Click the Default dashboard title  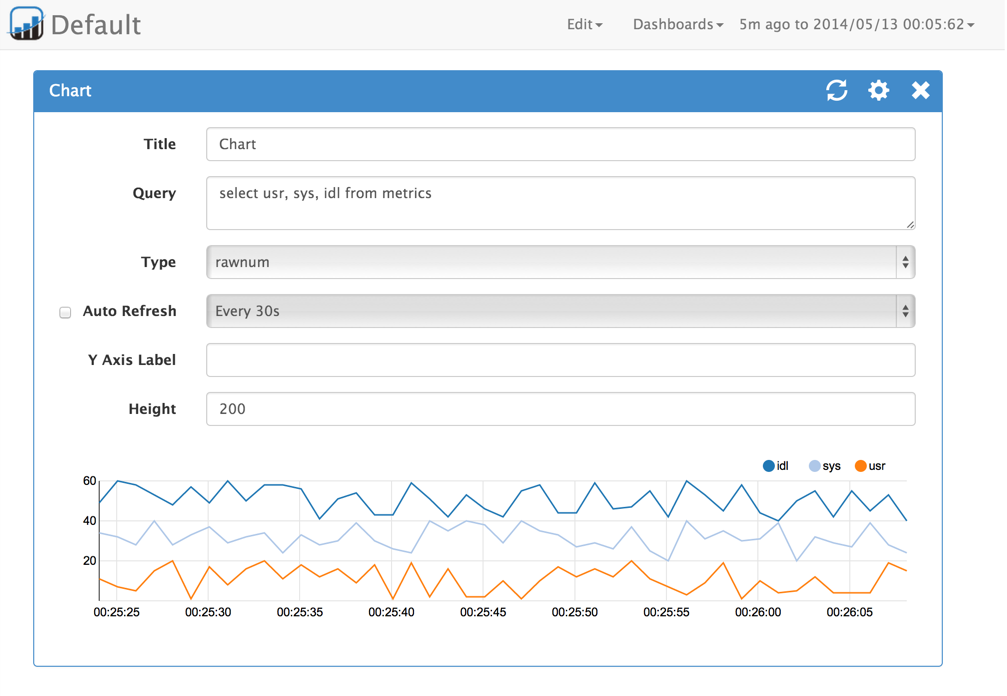click(x=96, y=25)
